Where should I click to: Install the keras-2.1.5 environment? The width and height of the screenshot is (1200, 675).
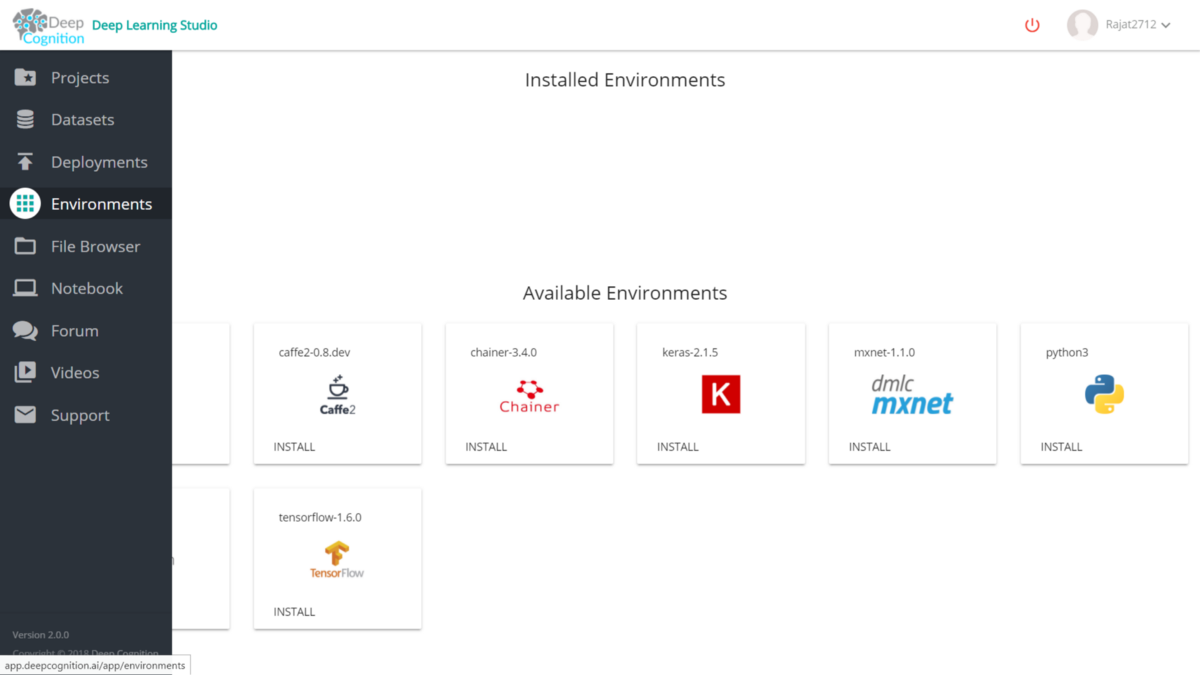678,447
